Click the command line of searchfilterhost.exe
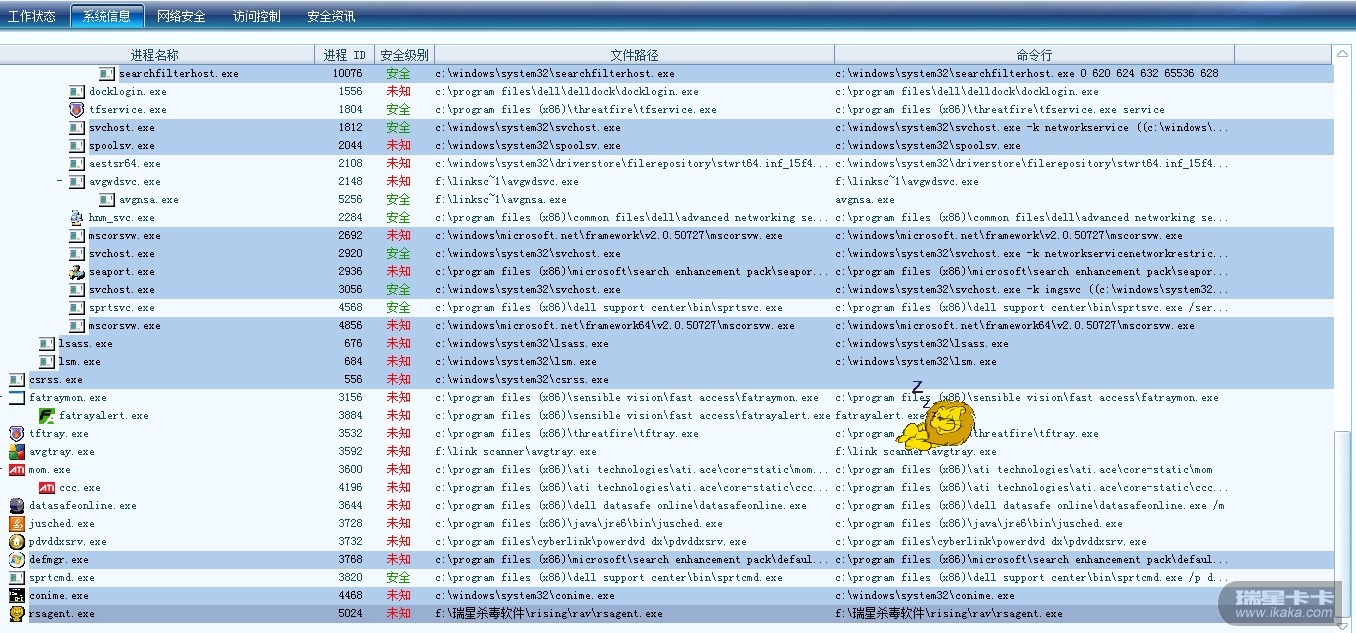The height and width of the screenshot is (633, 1356). tap(1027, 73)
